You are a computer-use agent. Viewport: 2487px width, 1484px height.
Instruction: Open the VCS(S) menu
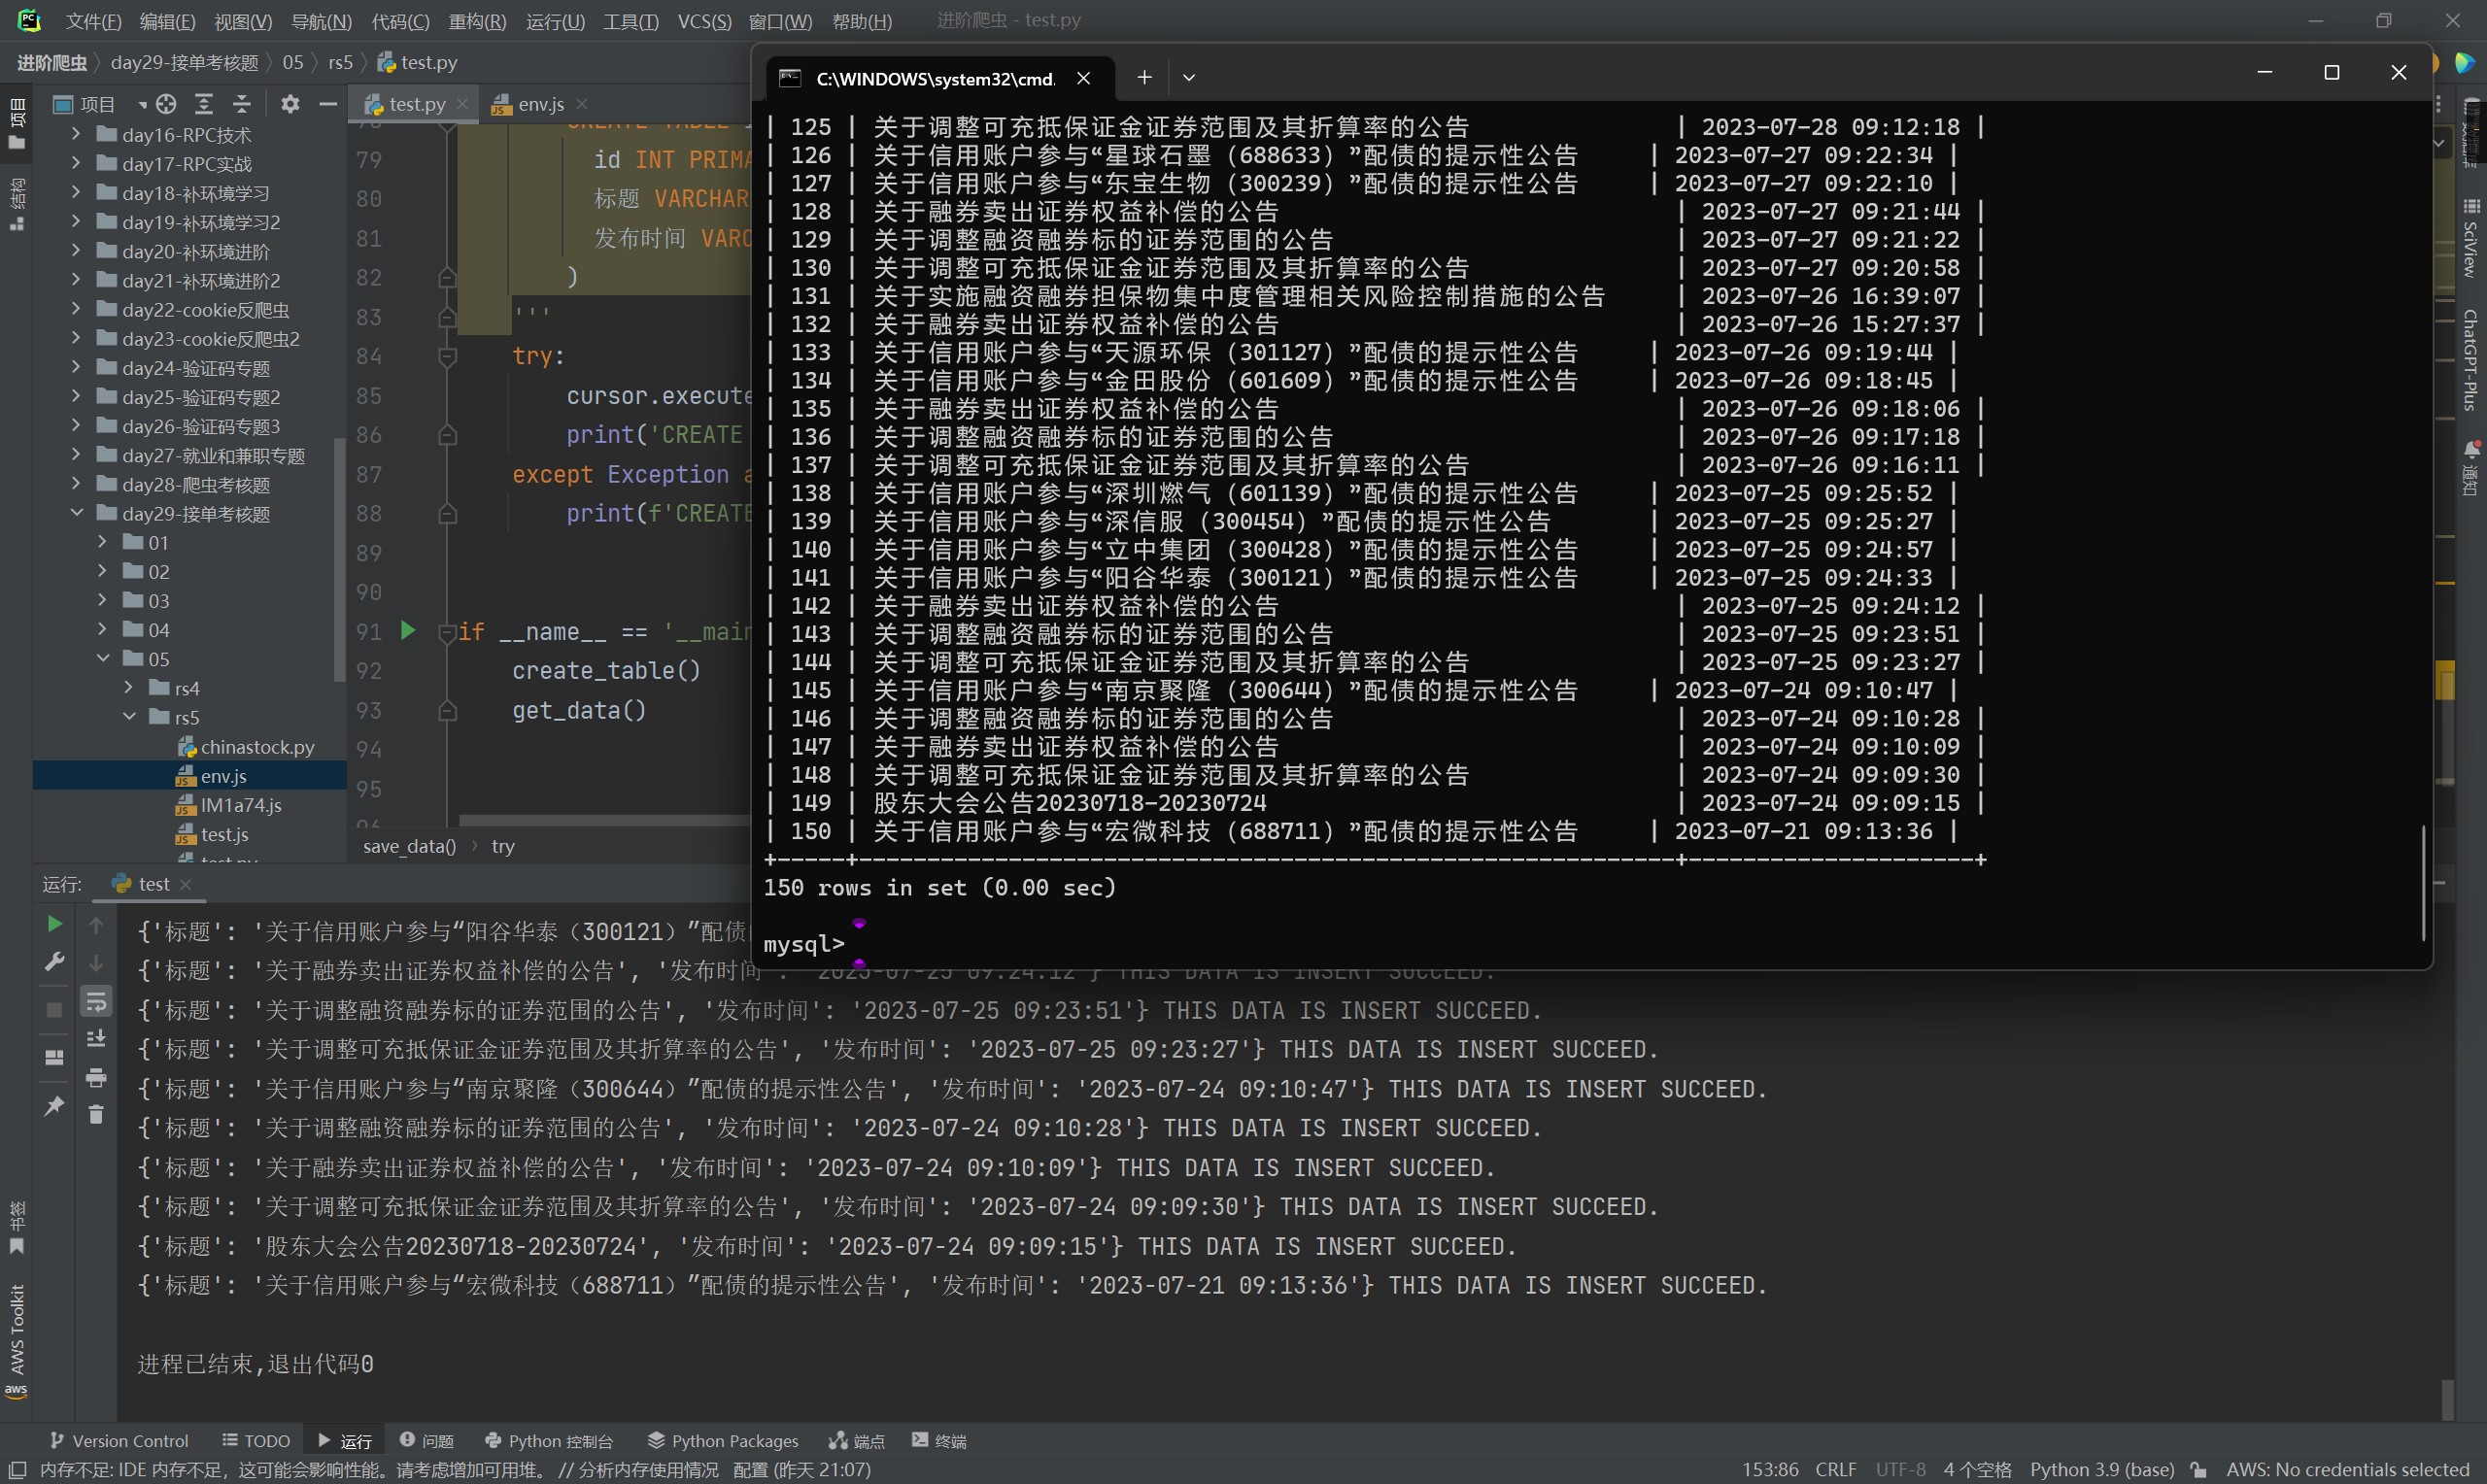(704, 21)
